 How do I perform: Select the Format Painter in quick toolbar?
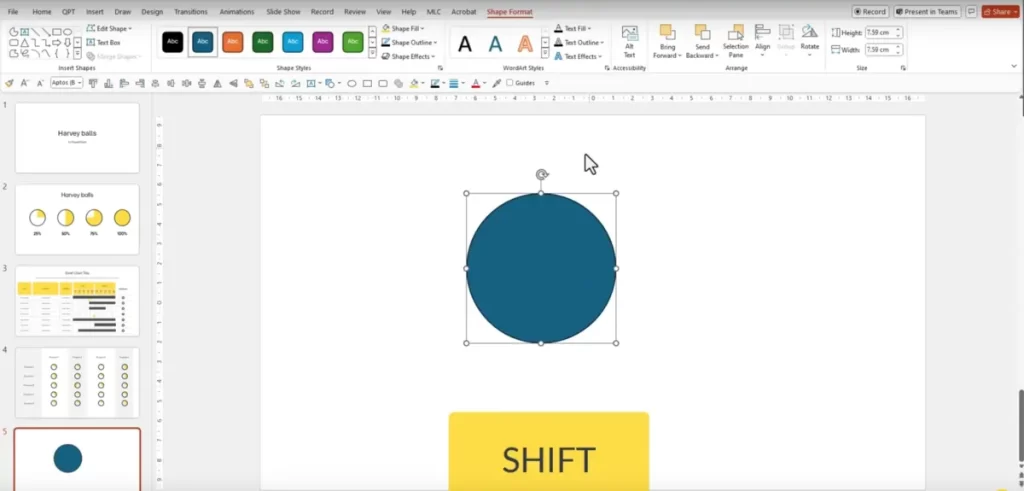coord(9,83)
